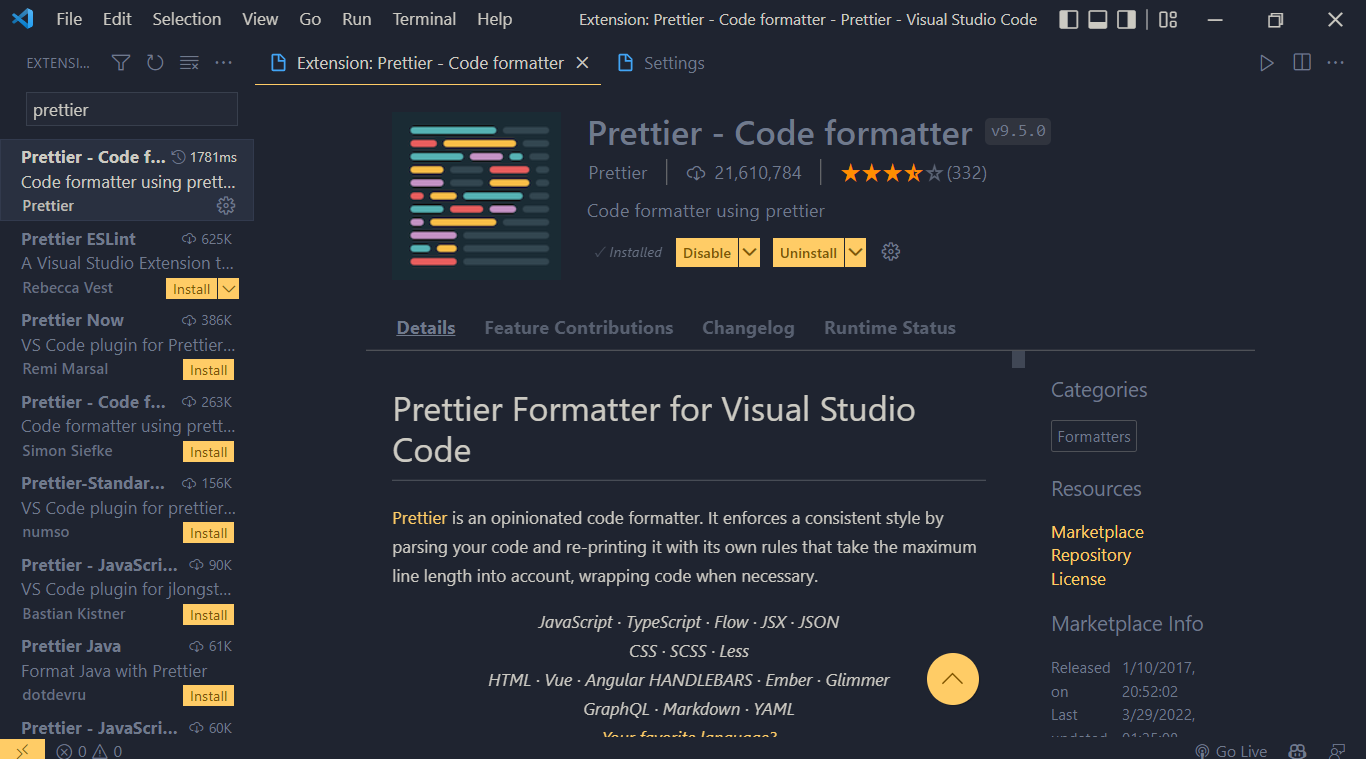Open Extensions sidebar more actions menu
The height and width of the screenshot is (759, 1366).
coord(224,63)
